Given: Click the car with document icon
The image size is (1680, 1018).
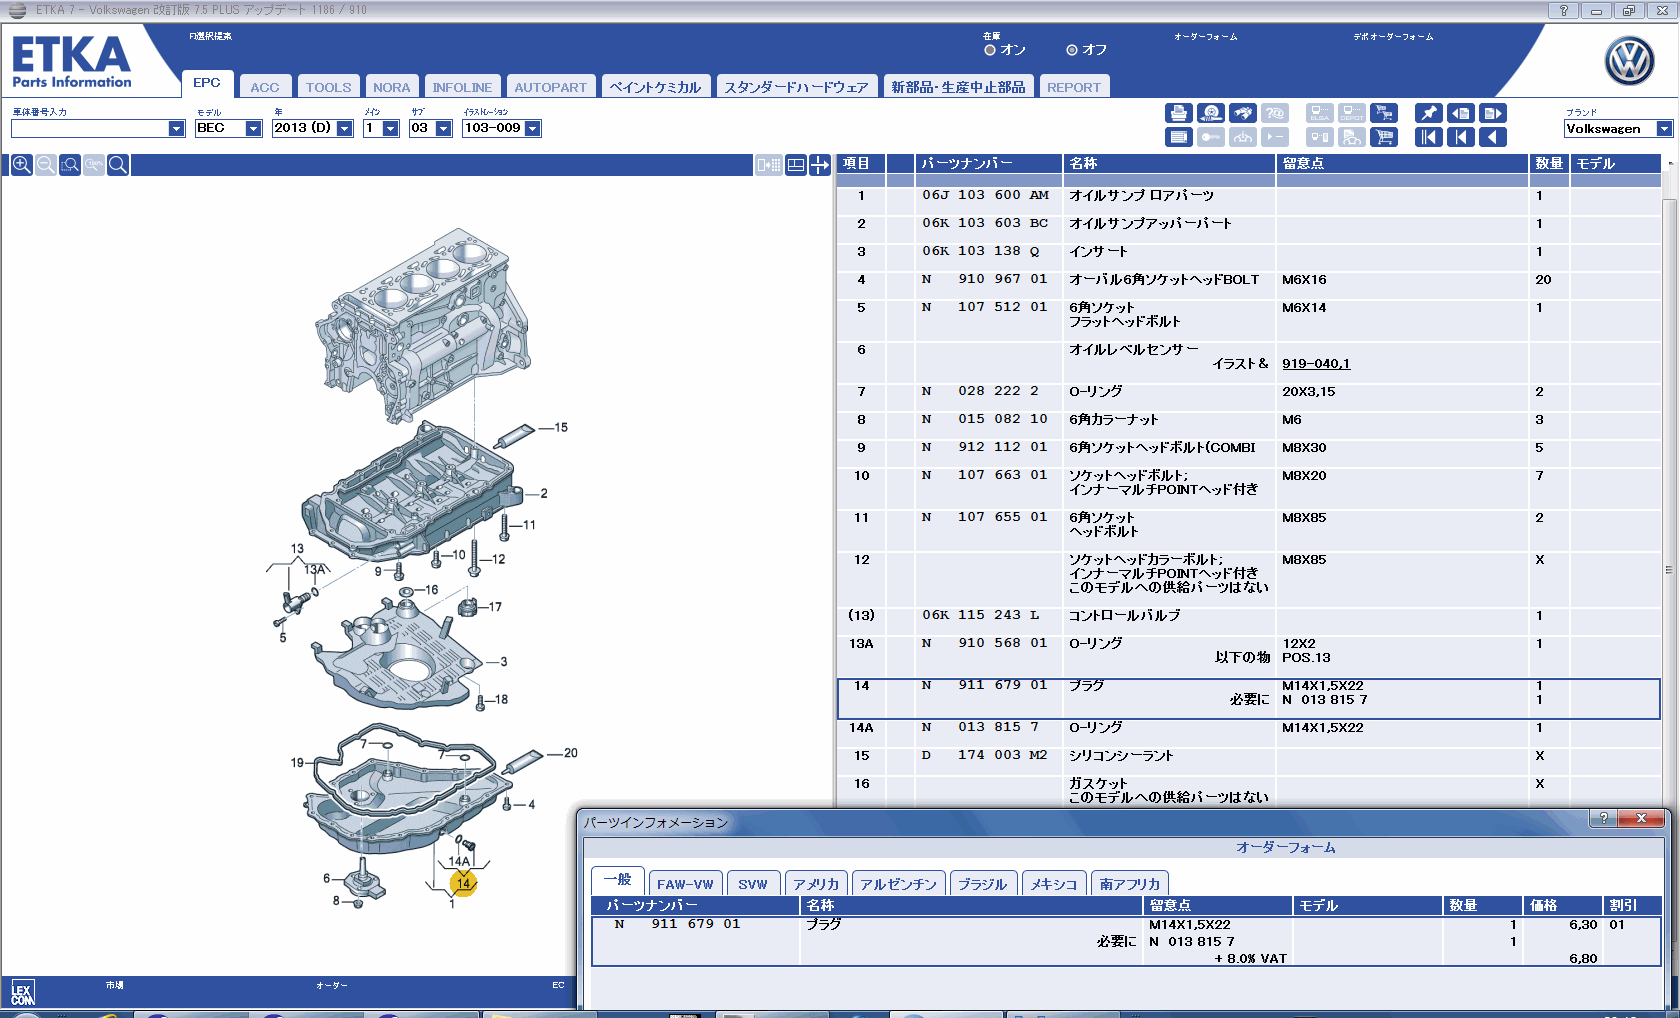Looking at the screenshot, I should tap(1352, 137).
